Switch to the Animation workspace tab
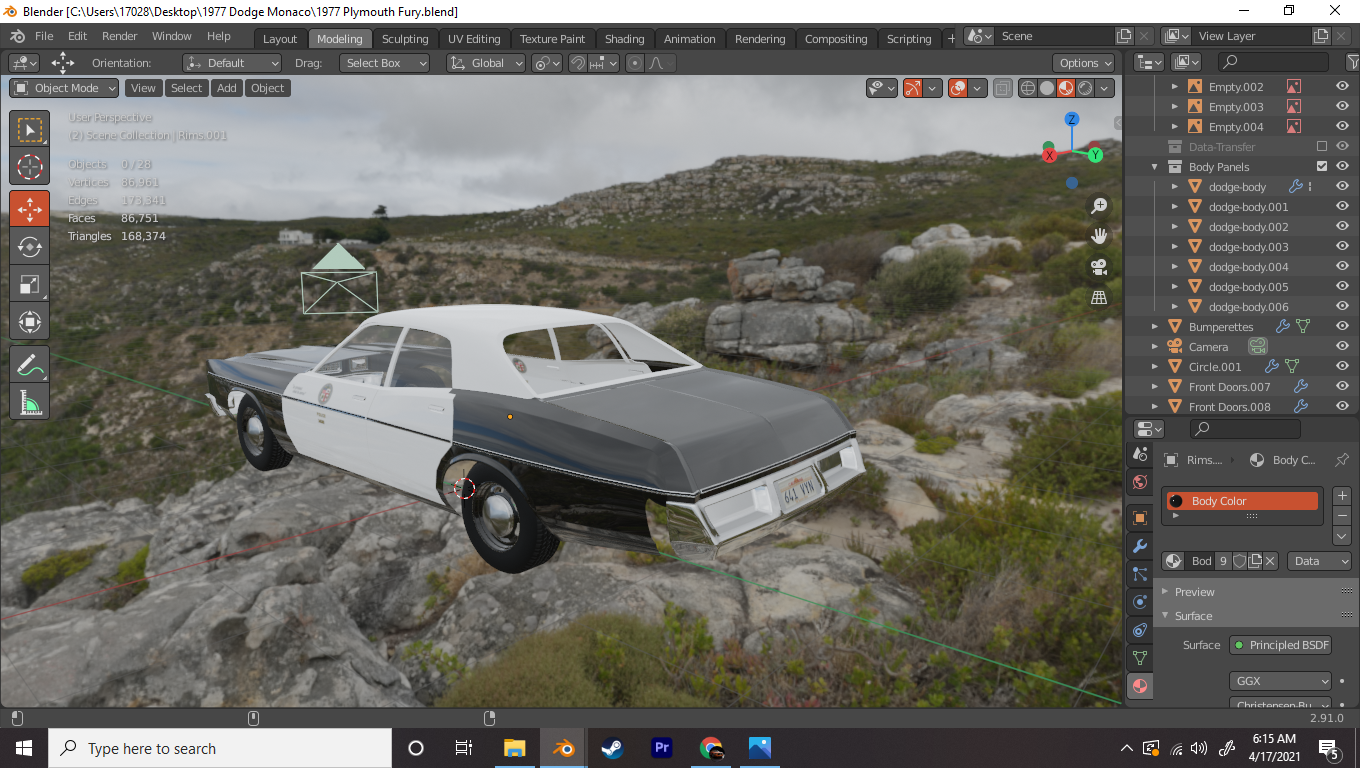The image size is (1360, 768). pos(690,39)
